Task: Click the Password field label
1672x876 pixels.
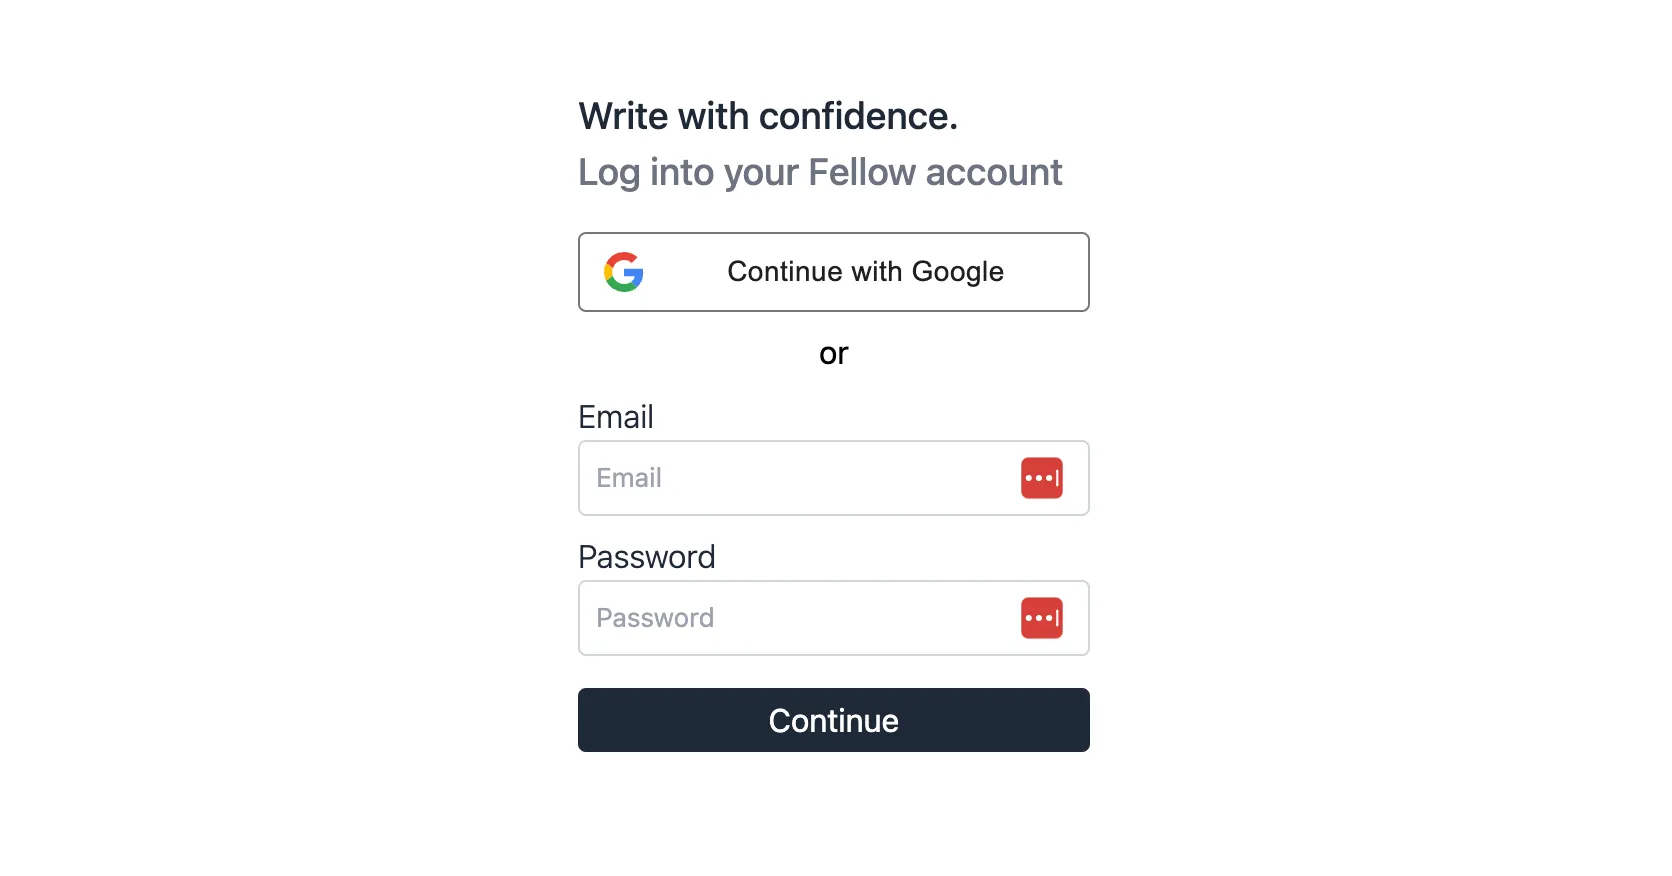Action: [646, 557]
